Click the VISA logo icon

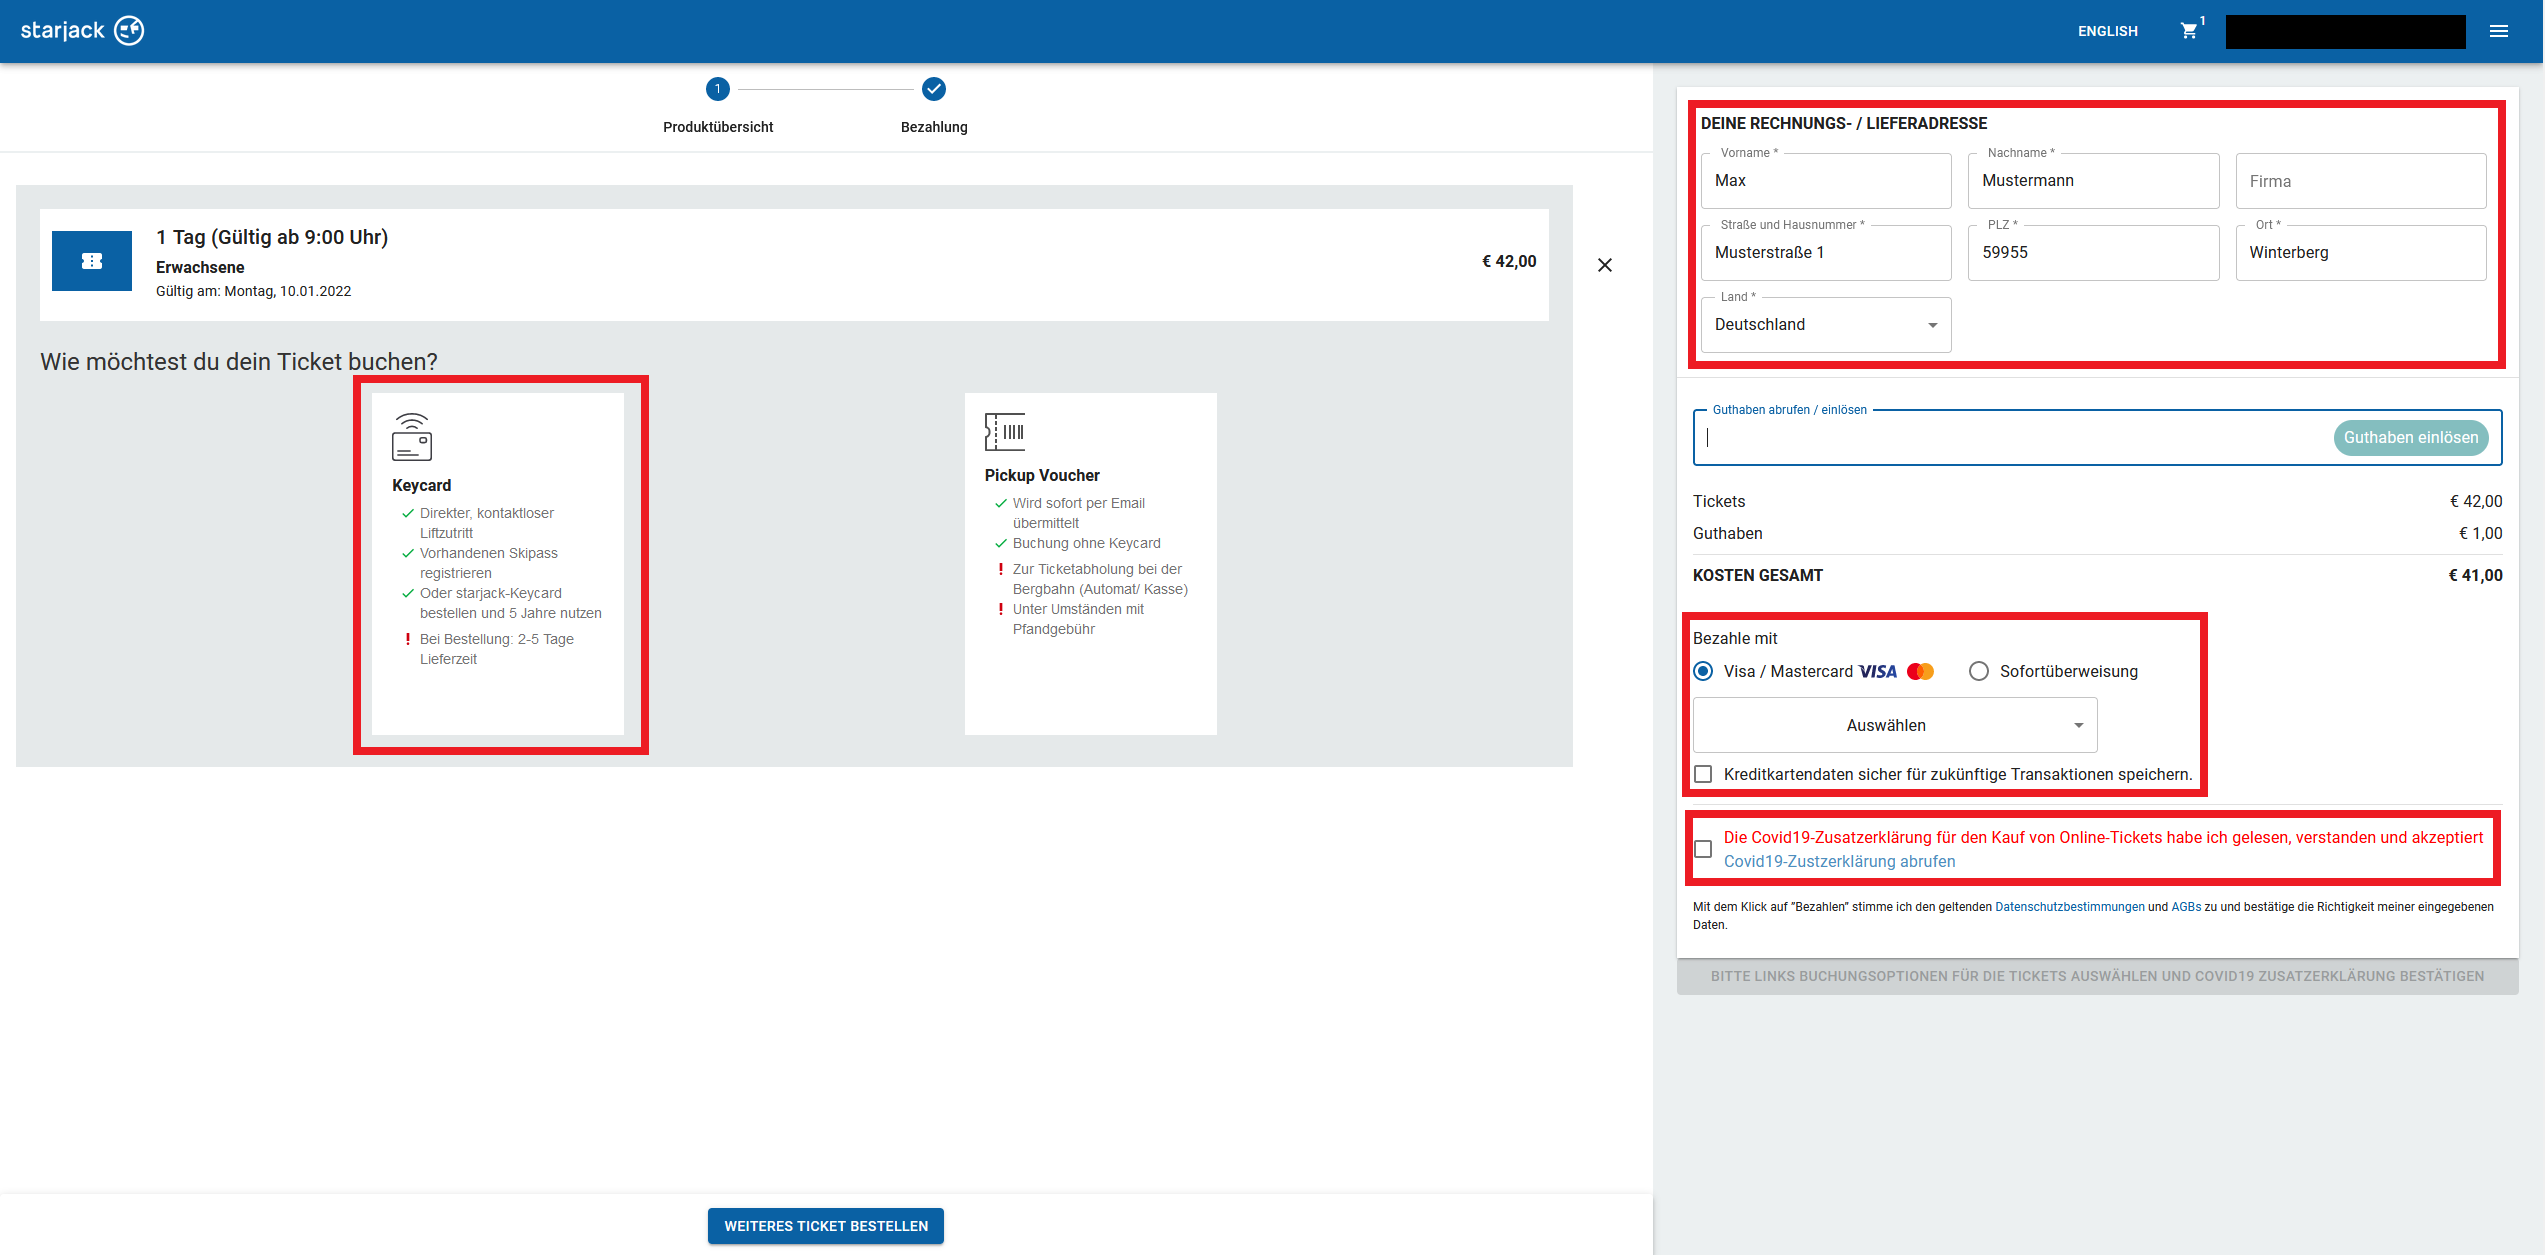[x=1877, y=672]
